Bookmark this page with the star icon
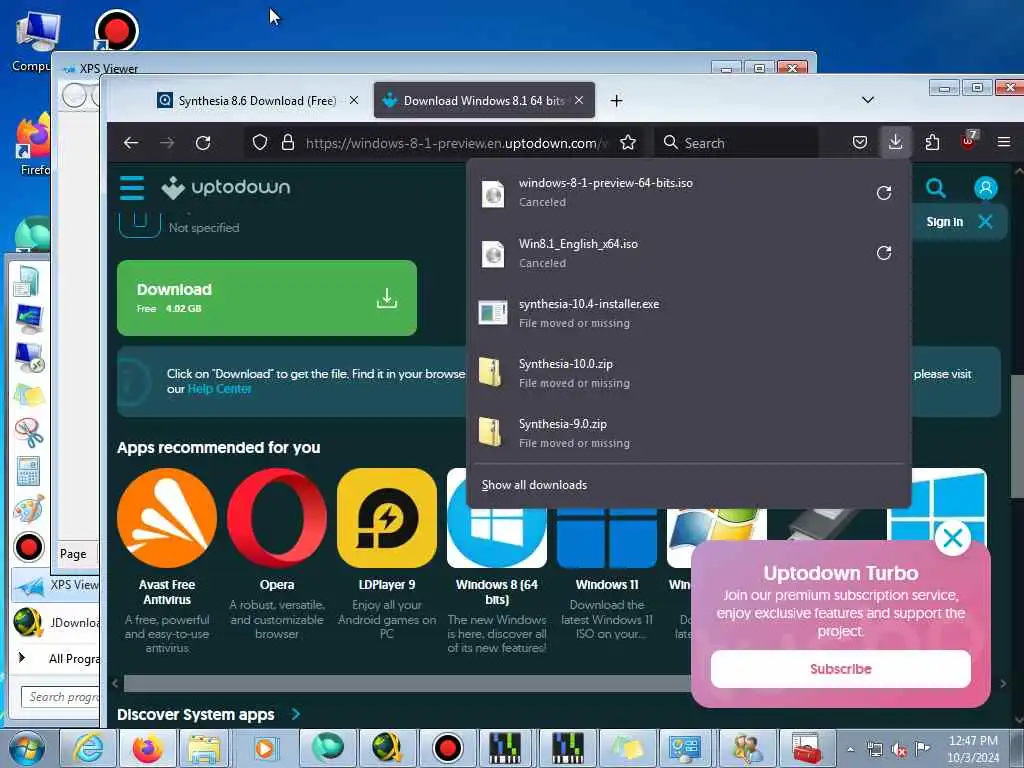The width and height of the screenshot is (1024, 768). pos(628,142)
